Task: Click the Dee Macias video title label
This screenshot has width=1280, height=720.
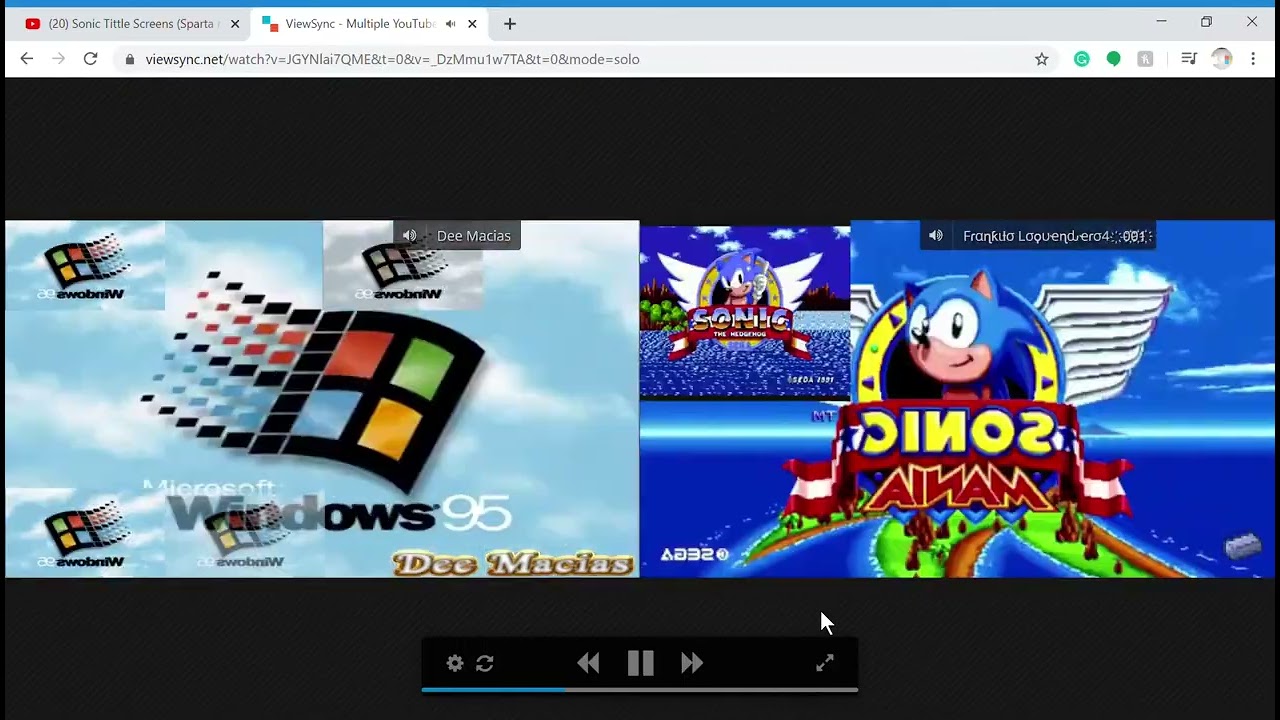Action: (x=474, y=236)
